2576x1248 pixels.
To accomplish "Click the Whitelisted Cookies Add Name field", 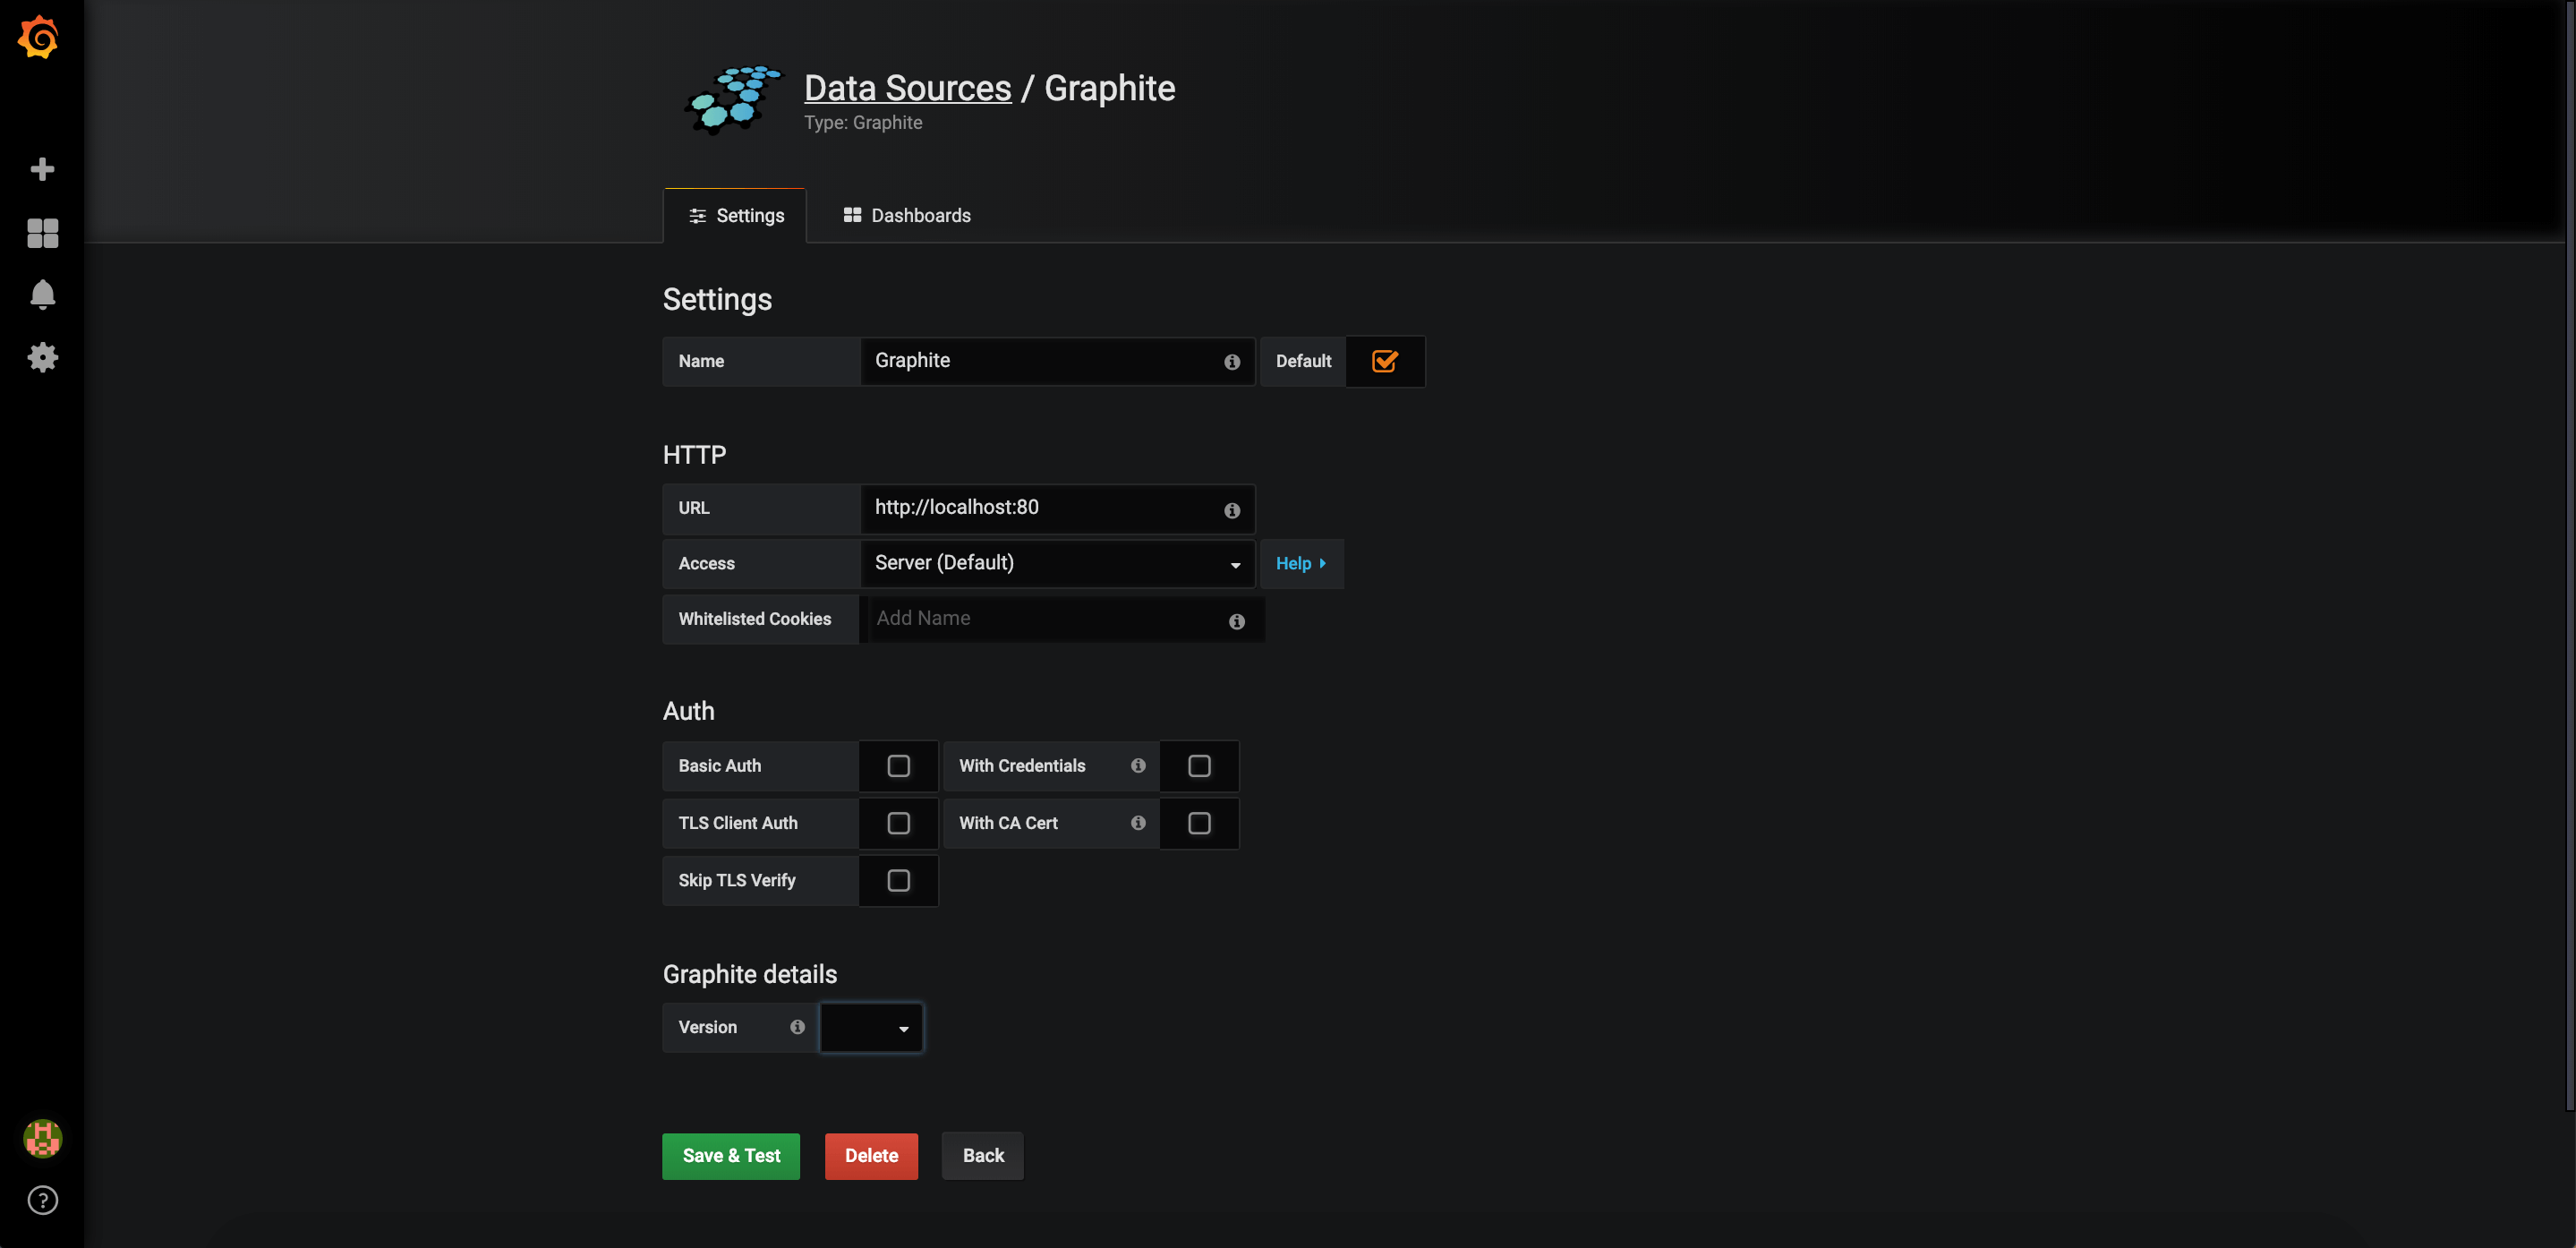I will [x=1065, y=619].
